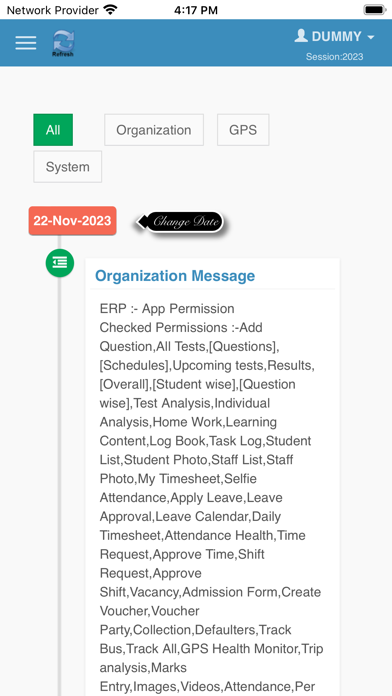
Task: Click the 22-Nov-2023 date badge
Action: [72, 221]
